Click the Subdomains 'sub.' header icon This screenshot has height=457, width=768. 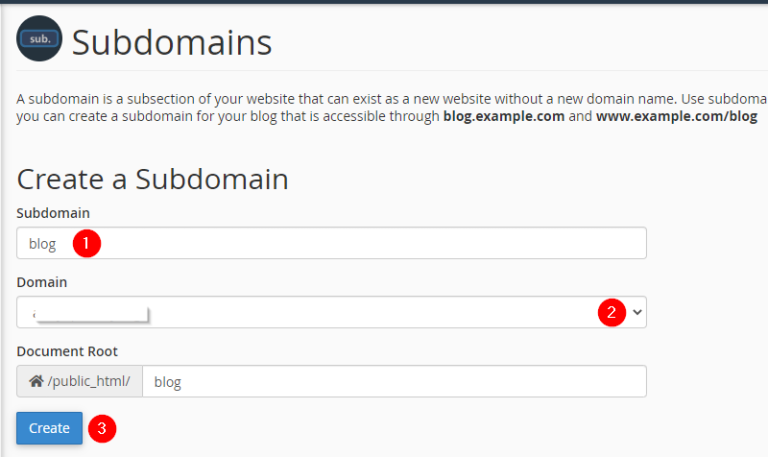39,40
